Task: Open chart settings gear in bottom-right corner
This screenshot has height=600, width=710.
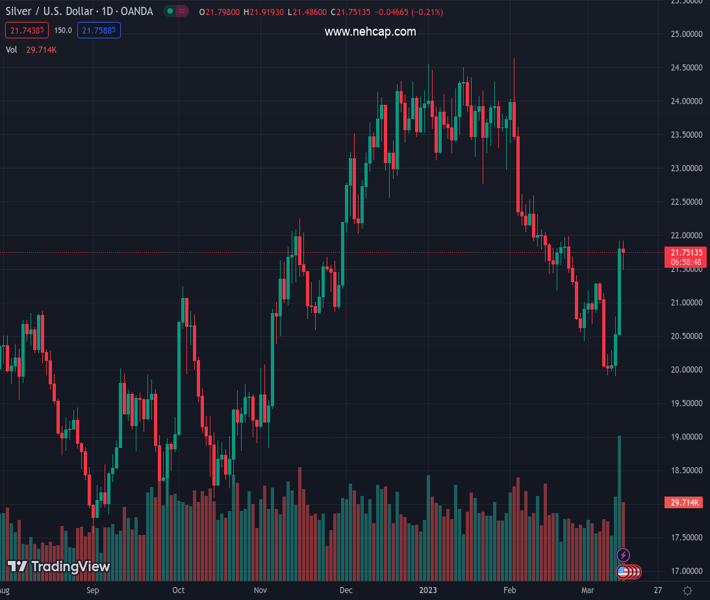Action: pyautogui.click(x=687, y=591)
